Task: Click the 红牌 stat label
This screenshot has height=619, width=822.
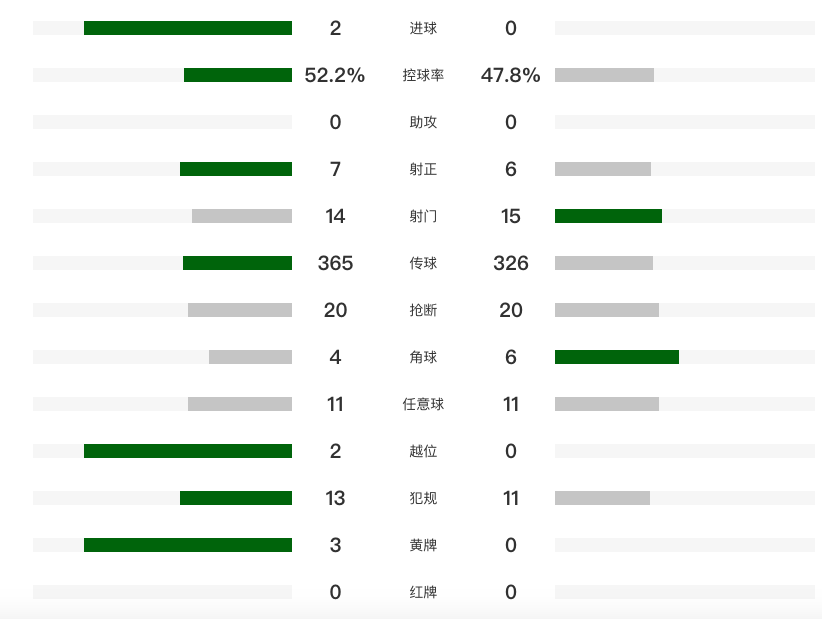Action: tap(423, 592)
